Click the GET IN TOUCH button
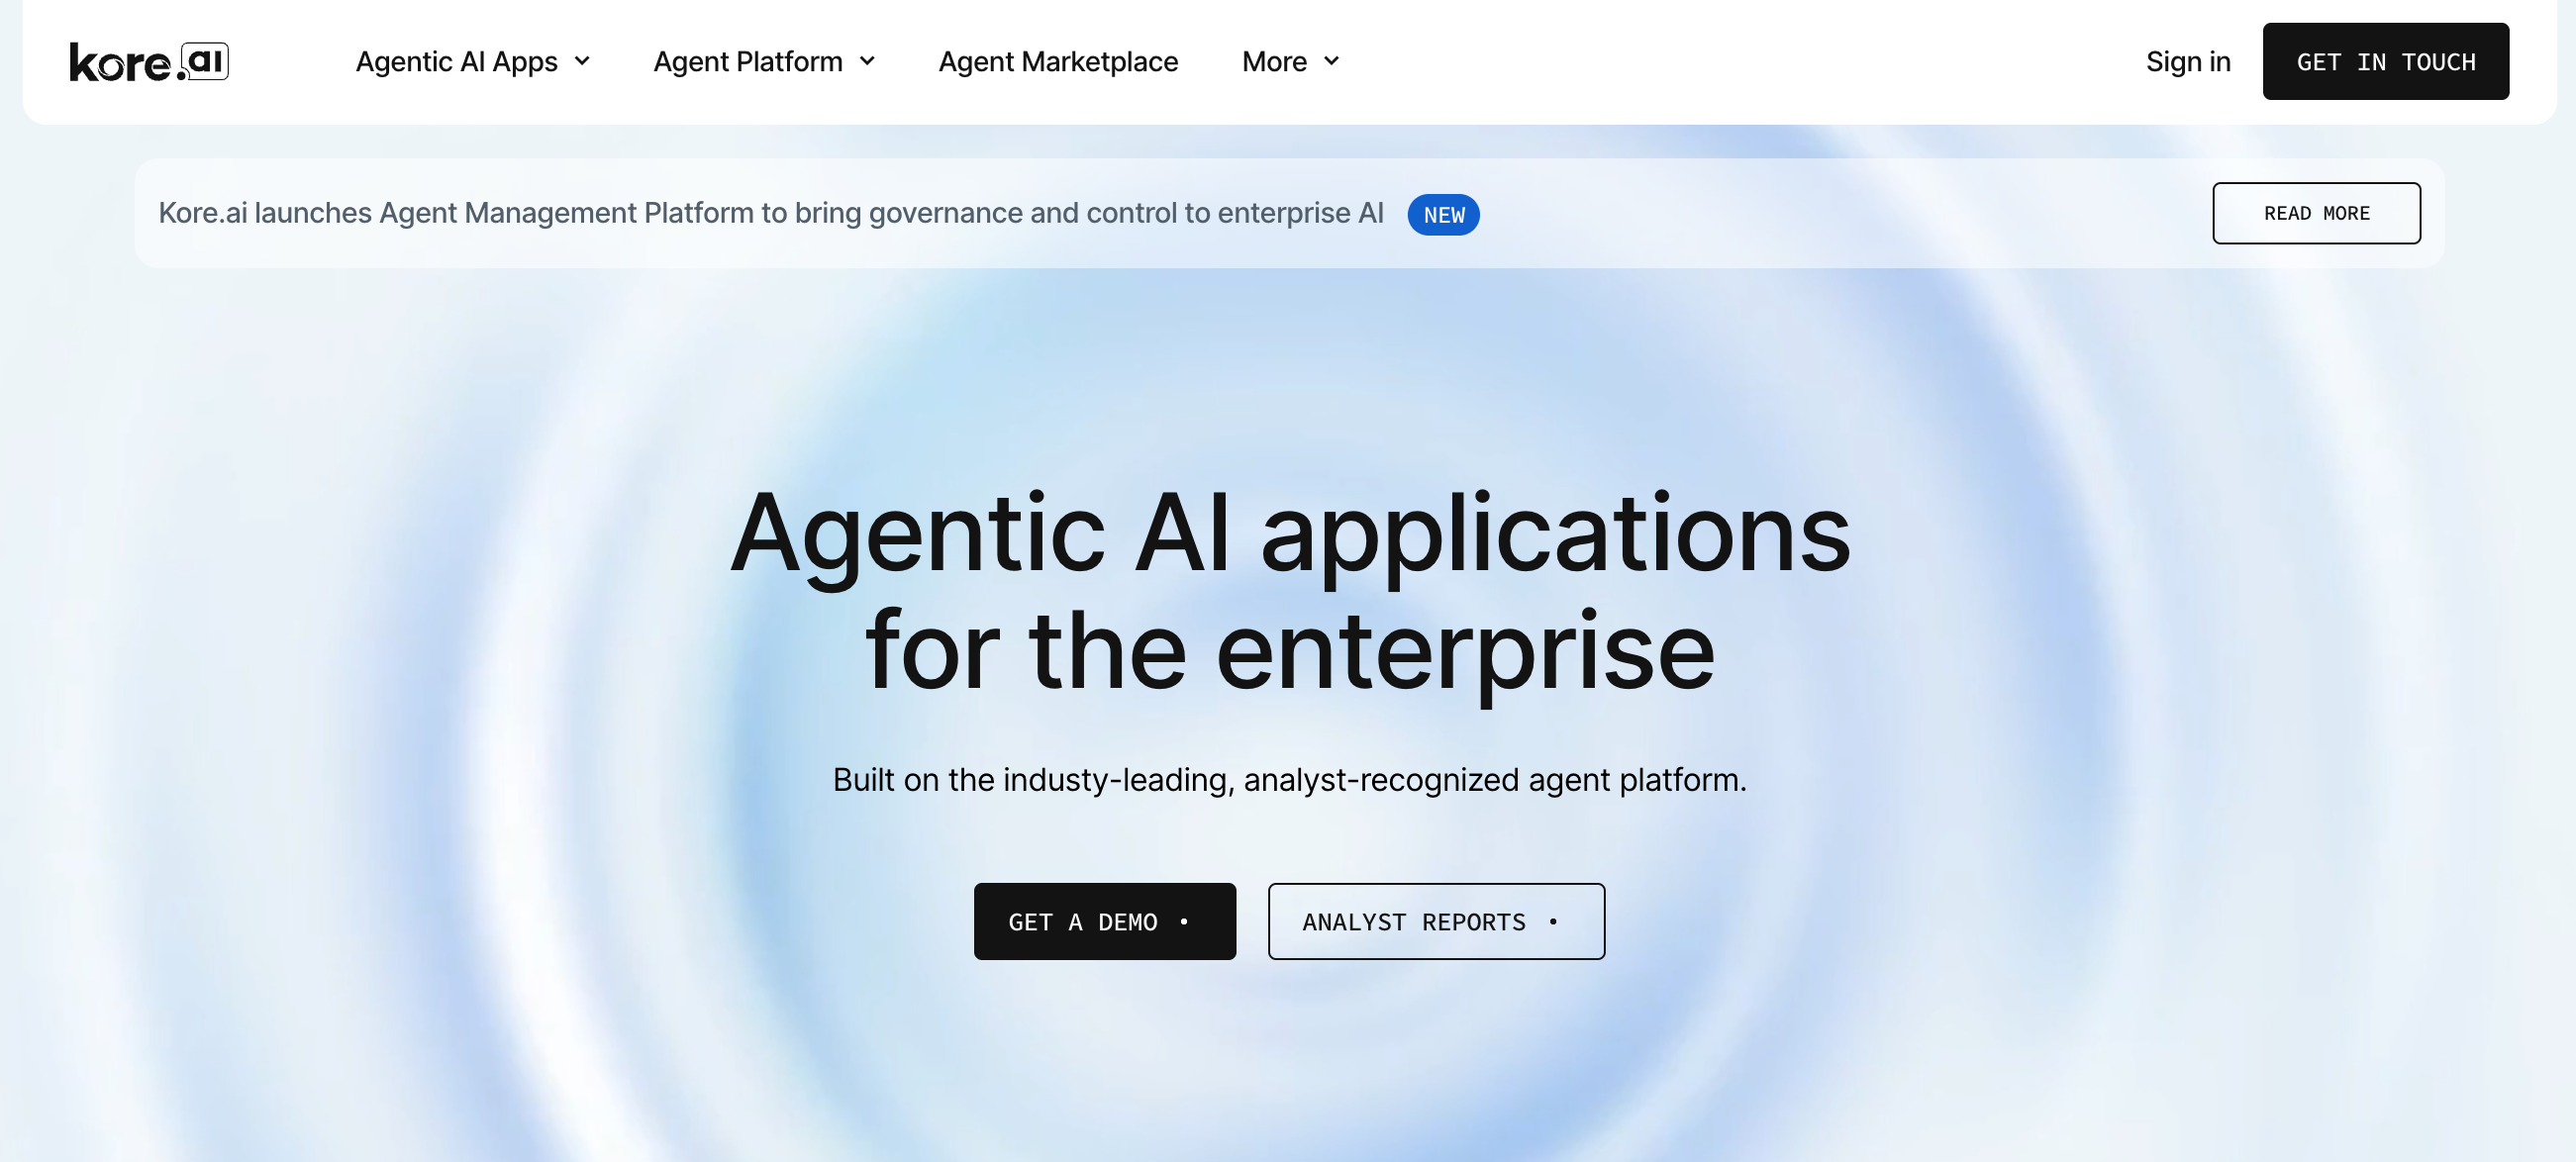This screenshot has height=1162, width=2576. 2386,61
